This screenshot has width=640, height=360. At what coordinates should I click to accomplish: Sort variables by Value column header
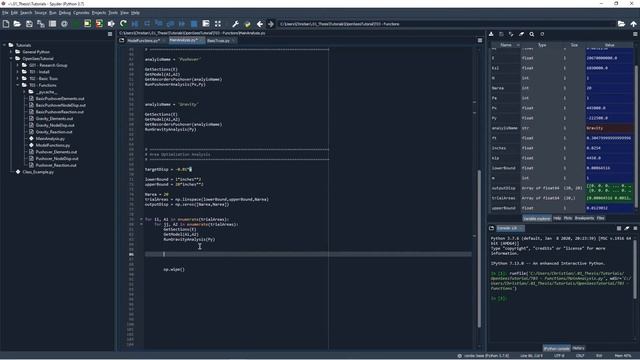pos(609,45)
